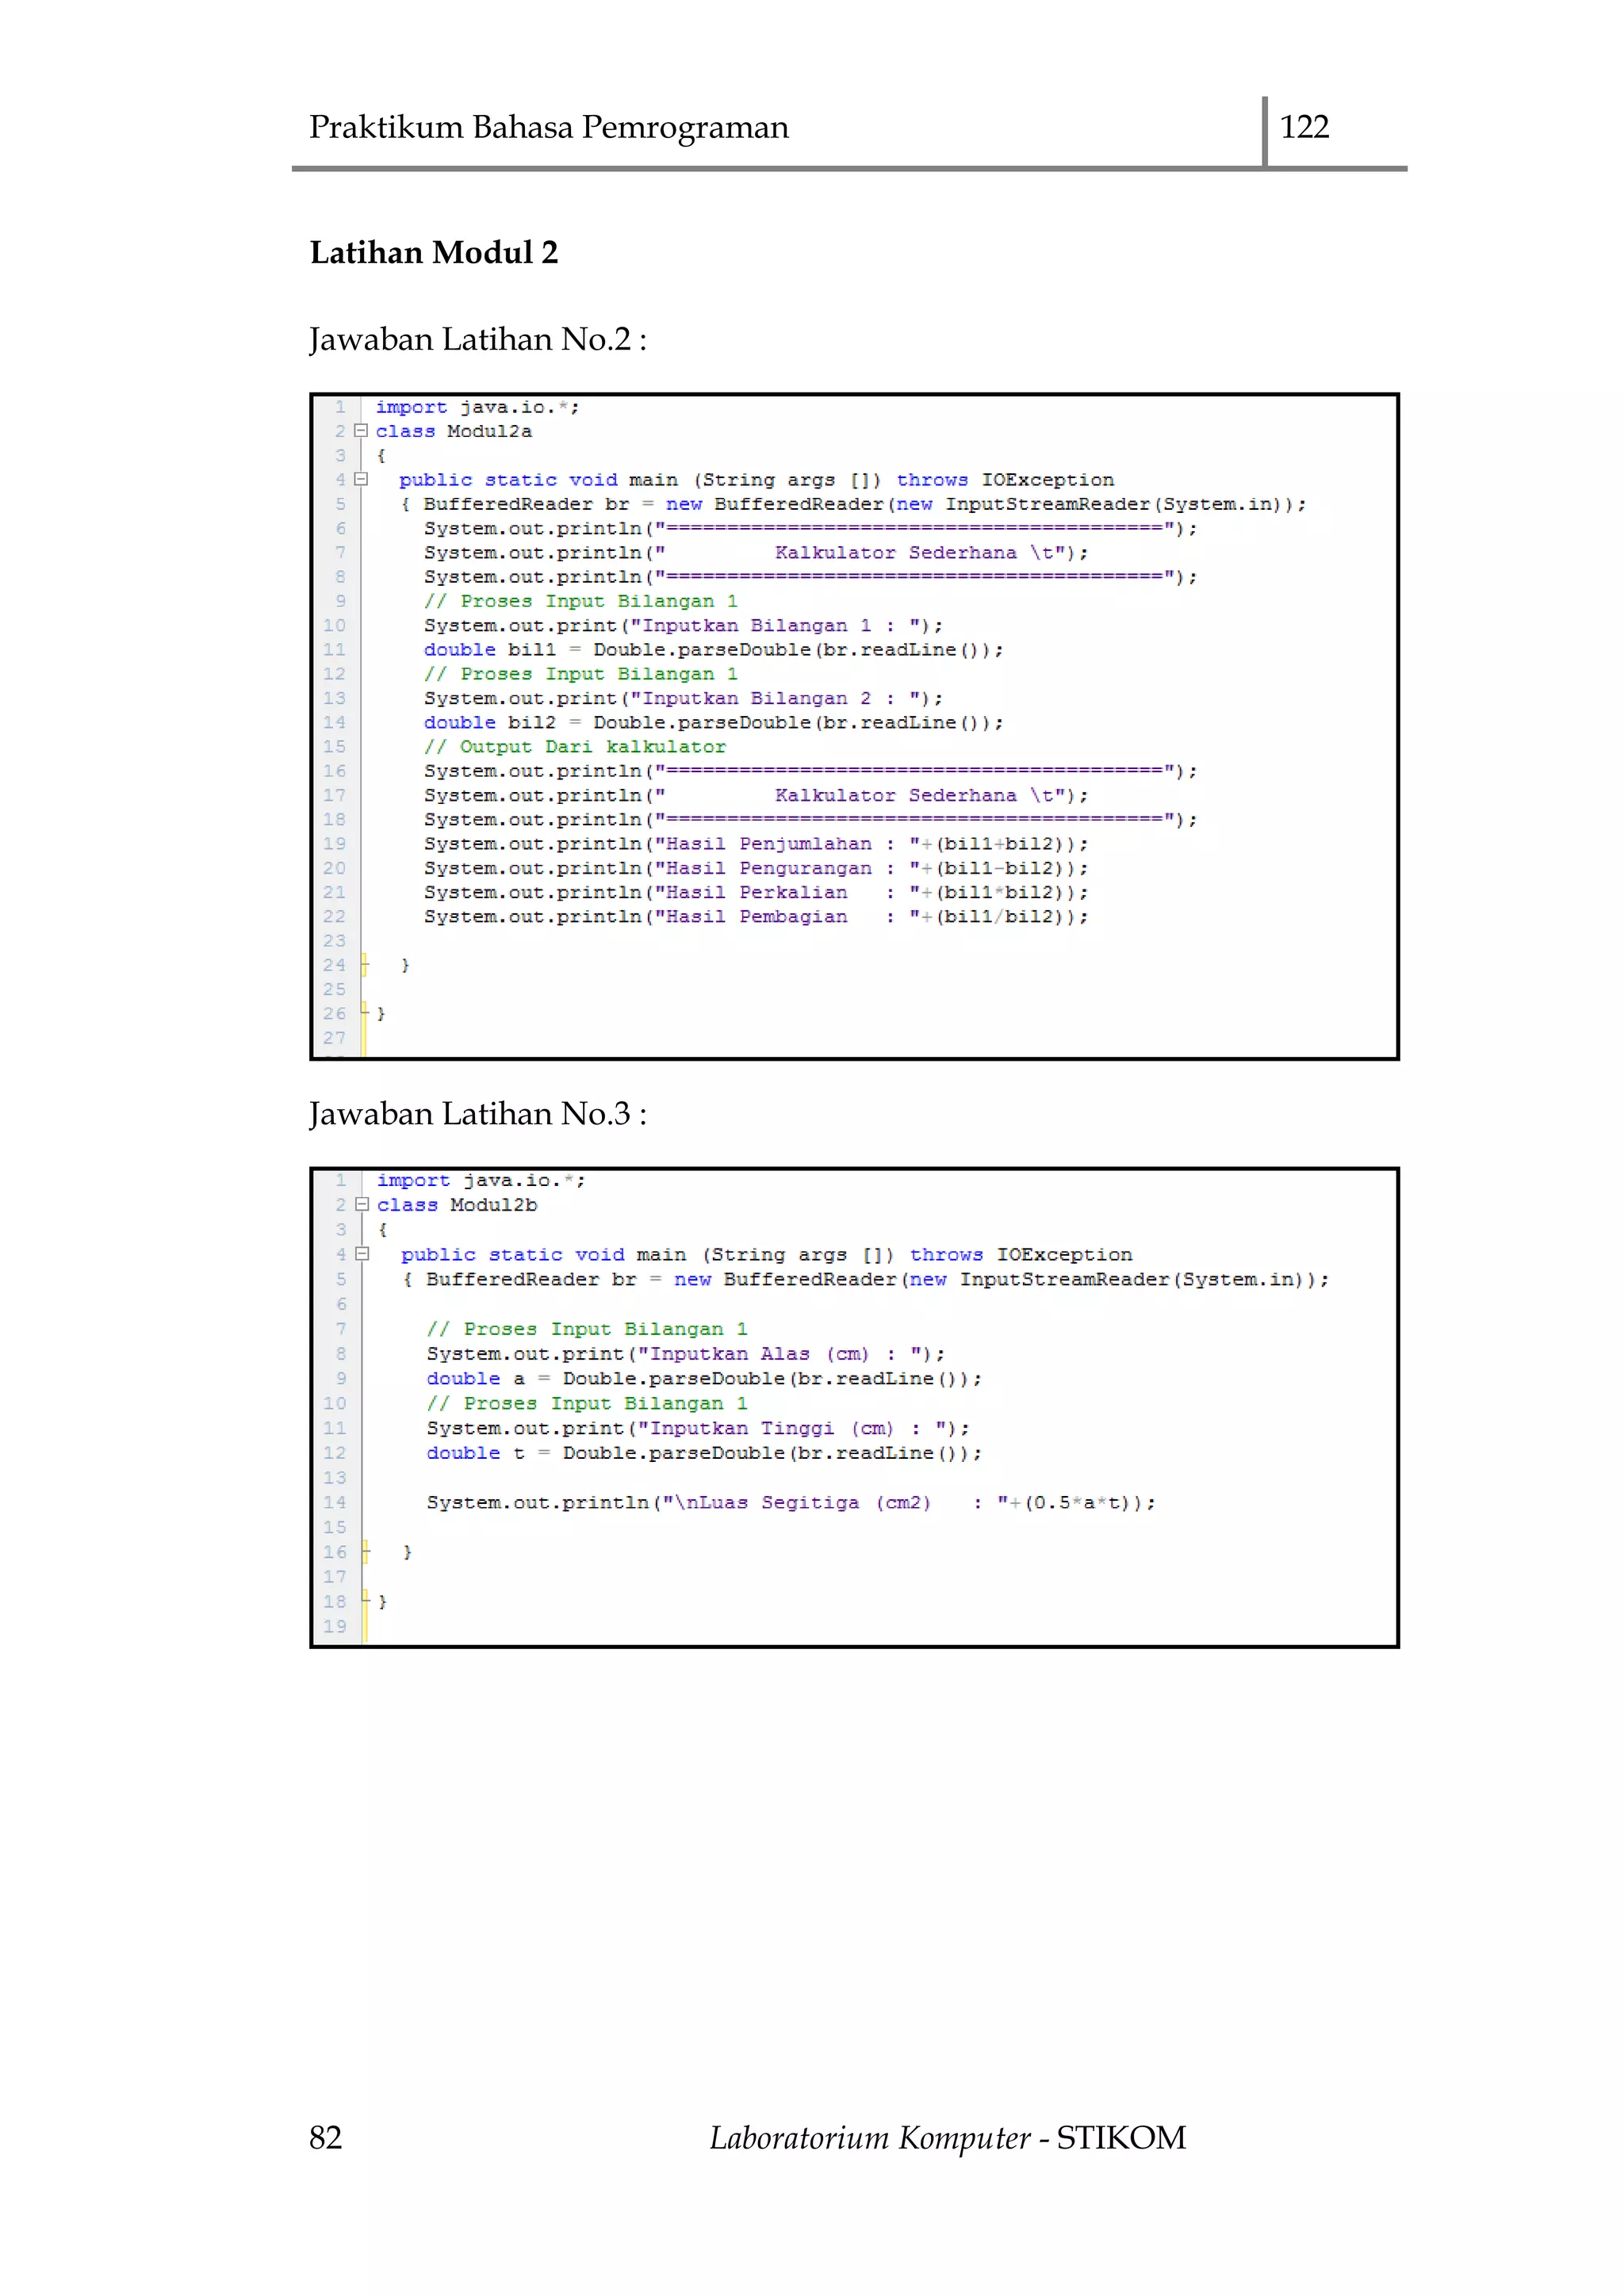Click the fold end marker at line 18 of Modul2b
1624x2296 pixels.
[366, 1601]
